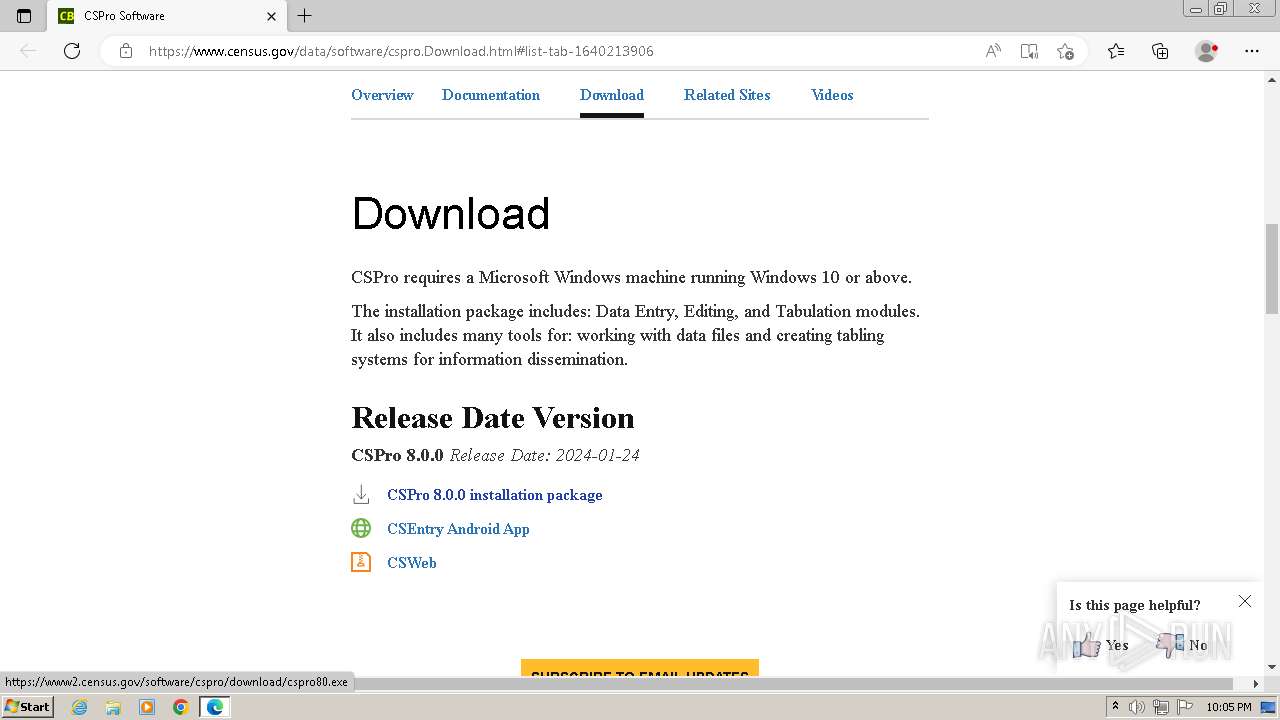
Task: Open File Explorer from the taskbar
Action: tap(113, 707)
